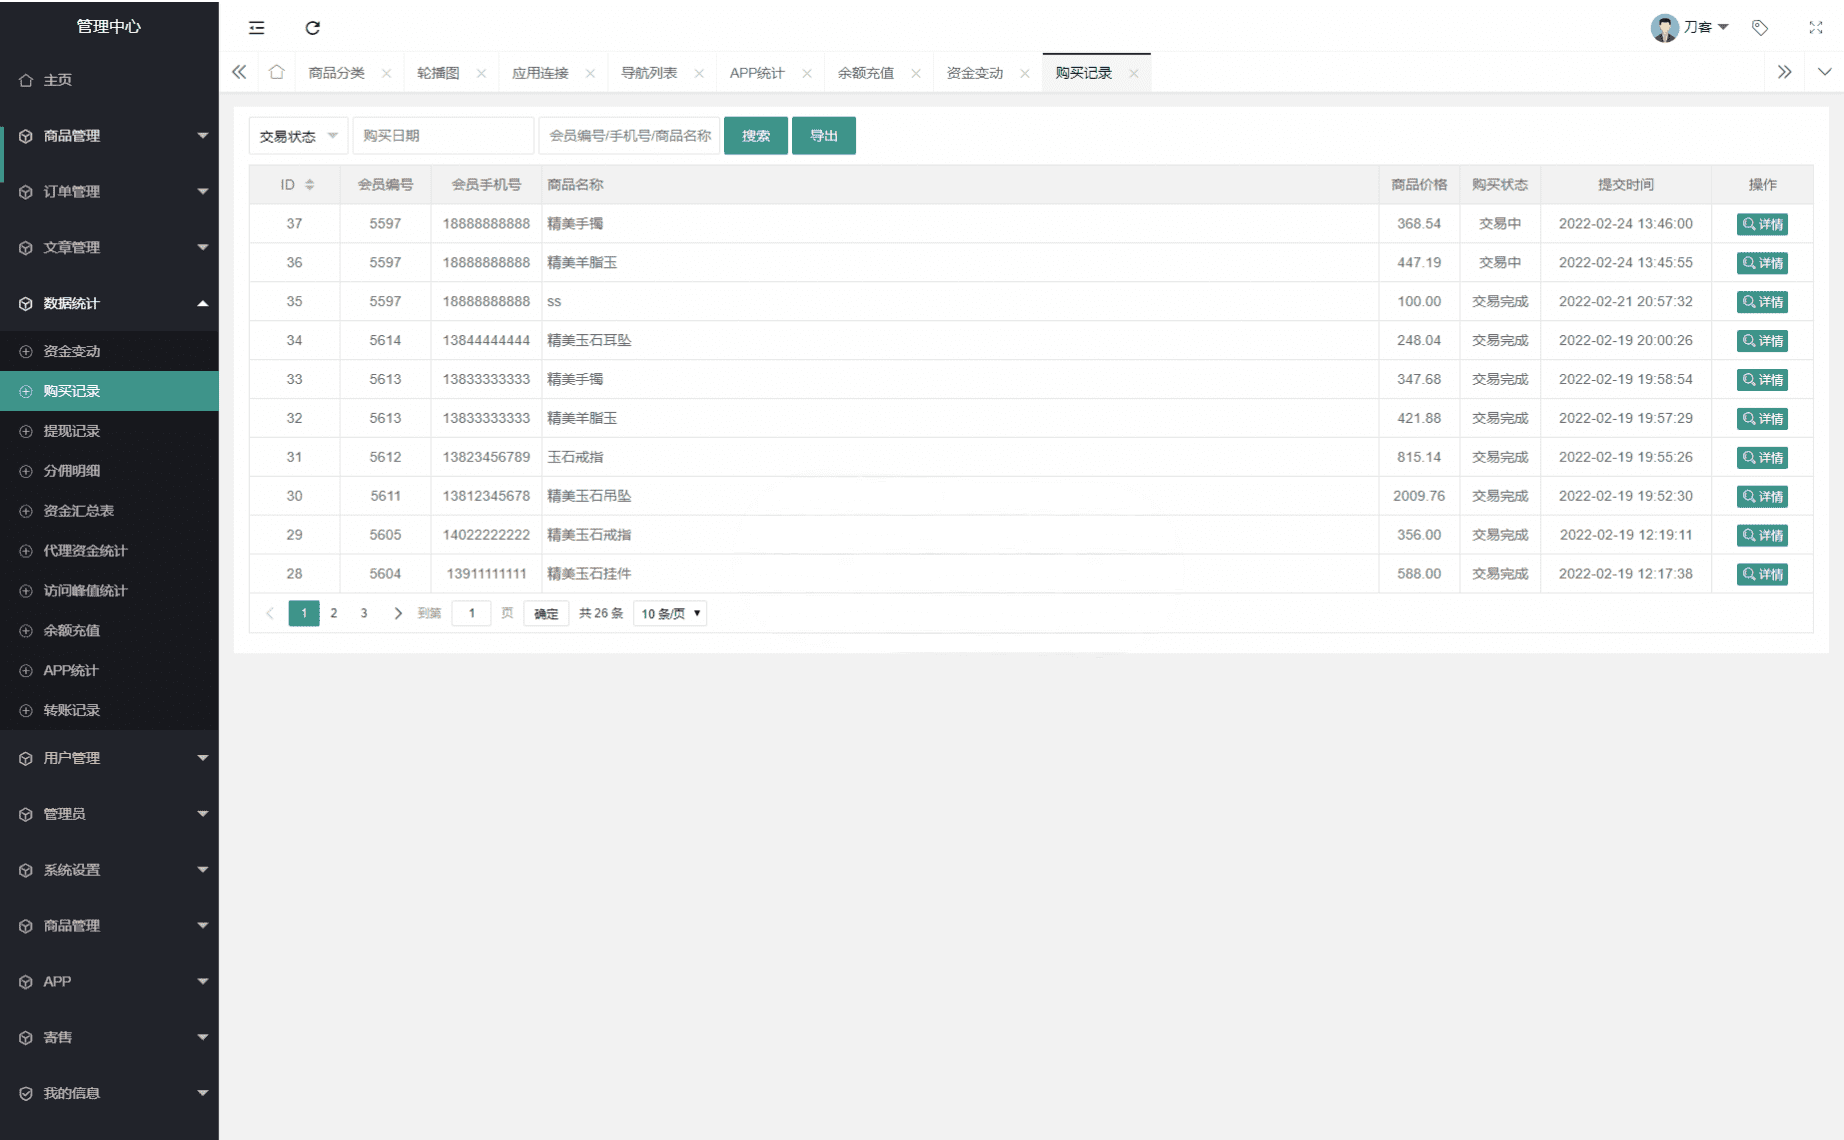Expand the 管理员 menu
This screenshot has height=1140, width=1844.
click(109, 814)
